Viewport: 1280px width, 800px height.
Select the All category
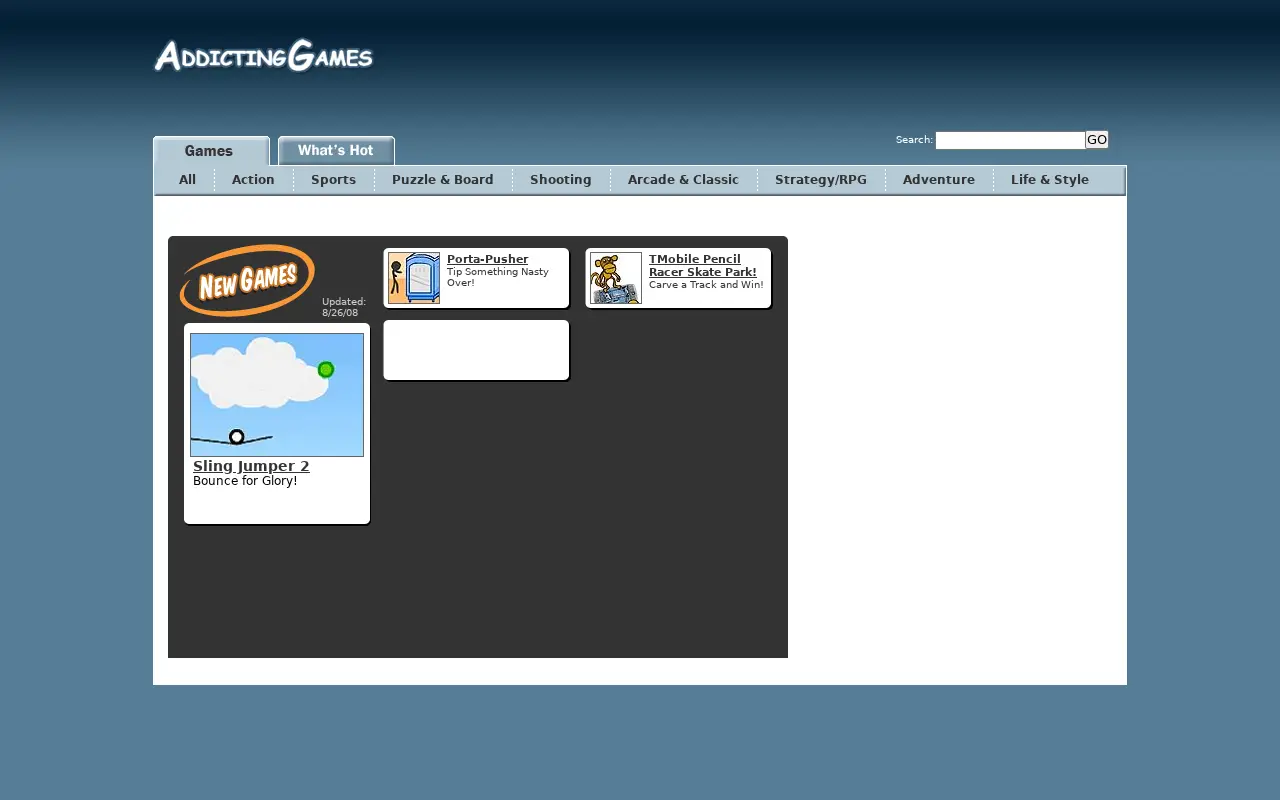pyautogui.click(x=187, y=180)
